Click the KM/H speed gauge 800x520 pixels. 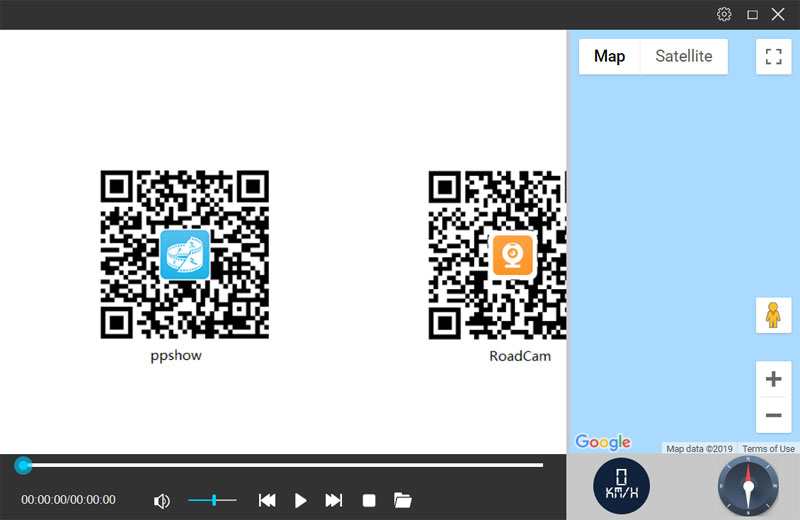coord(621,486)
